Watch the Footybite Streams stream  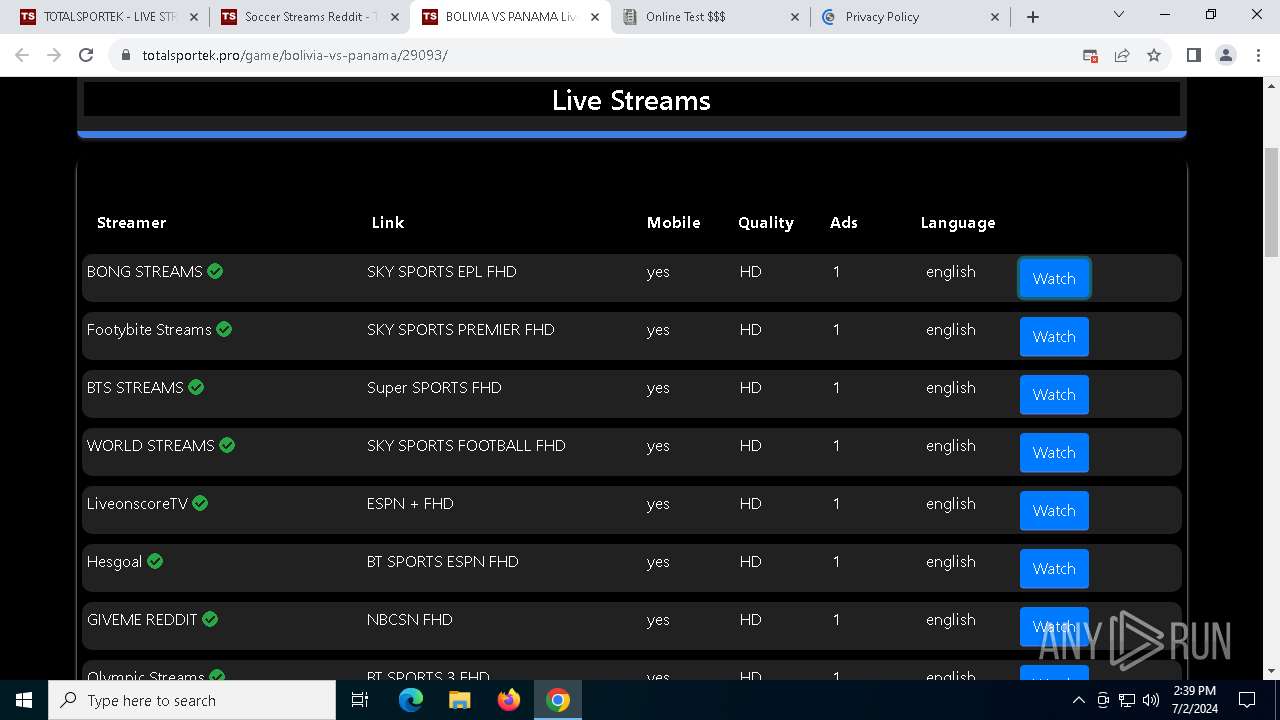[1054, 336]
